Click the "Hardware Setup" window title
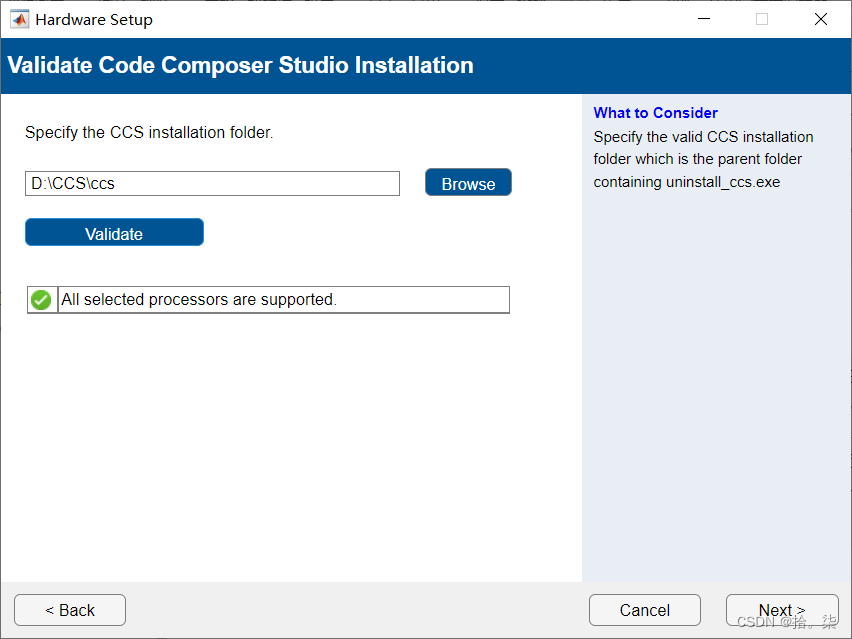The image size is (852, 639). click(x=94, y=20)
